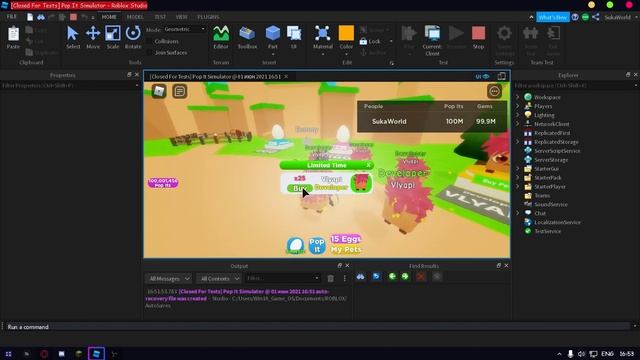Open the help icon beside What's New
This screenshot has width=640, height=360.
[575, 17]
